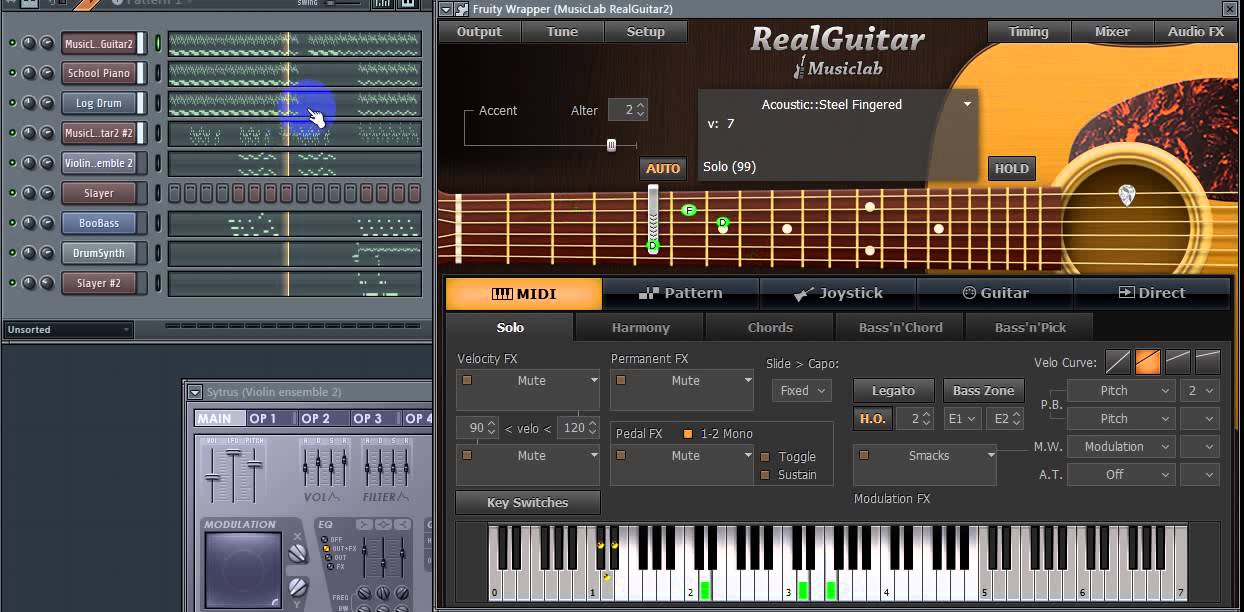Click the Modulation X knob in Sytrus
Viewport: 1244px width, 612px height.
[x=297, y=553]
